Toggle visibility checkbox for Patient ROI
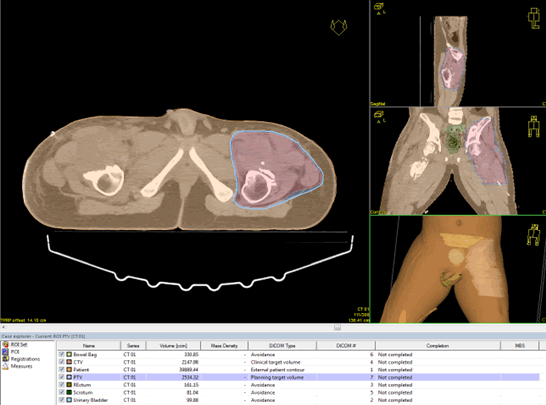 [62, 369]
